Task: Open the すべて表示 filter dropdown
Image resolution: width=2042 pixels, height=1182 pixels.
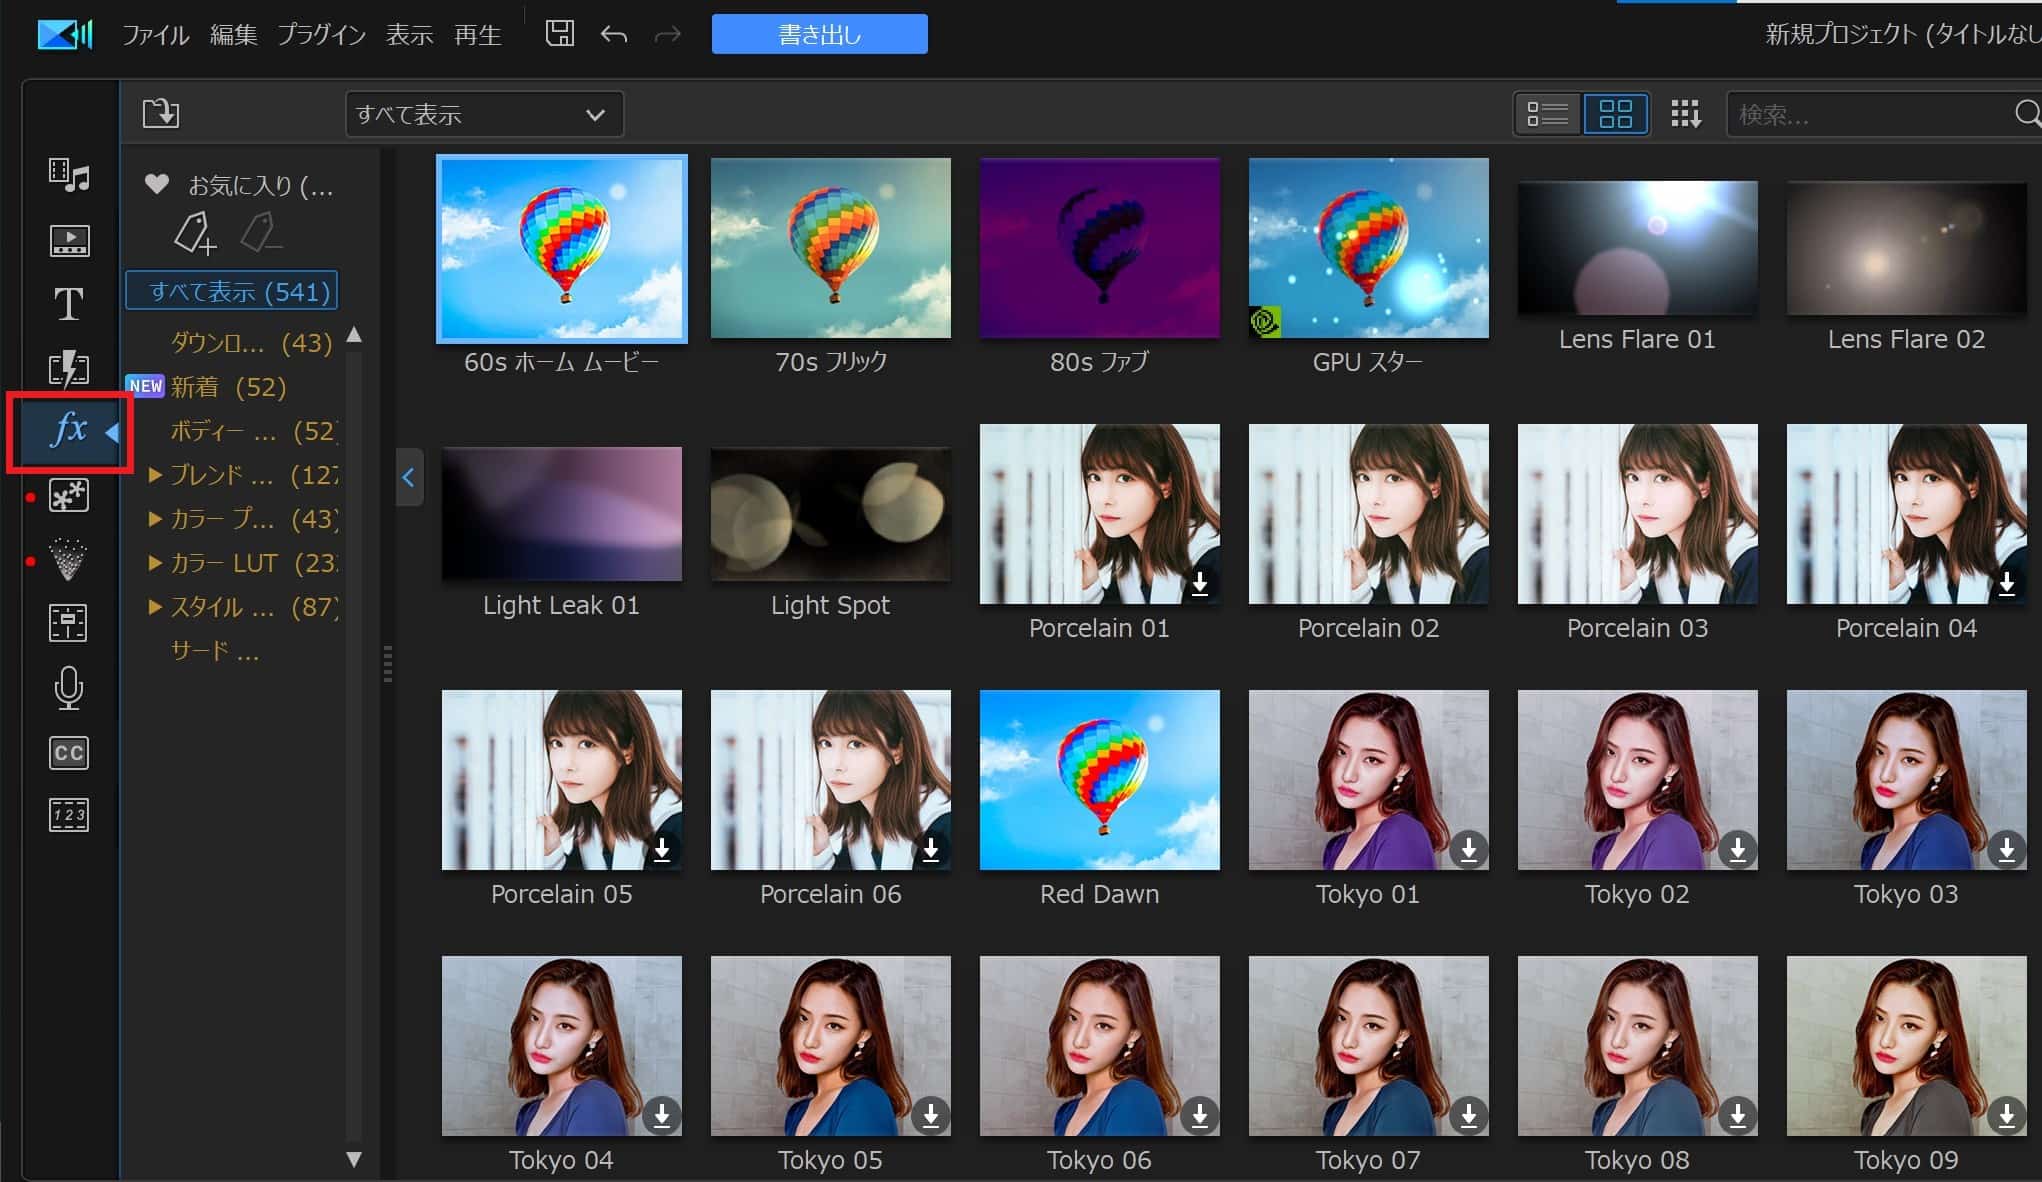Action: point(484,114)
